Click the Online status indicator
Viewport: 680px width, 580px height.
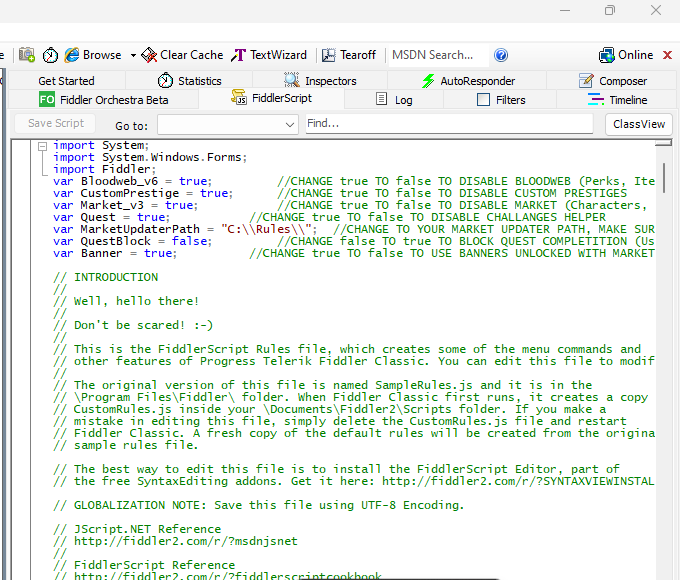(x=626, y=55)
